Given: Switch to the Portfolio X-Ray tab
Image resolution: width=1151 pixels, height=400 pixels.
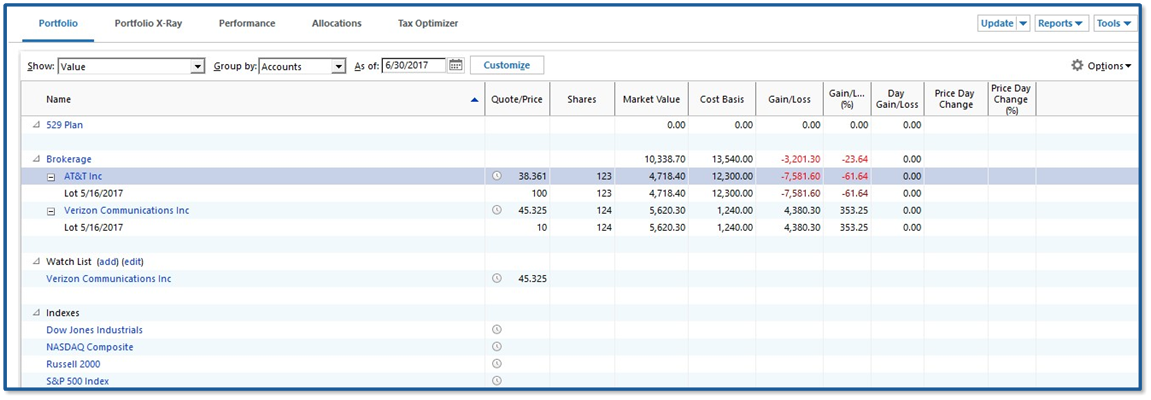Looking at the screenshot, I should 148,23.
